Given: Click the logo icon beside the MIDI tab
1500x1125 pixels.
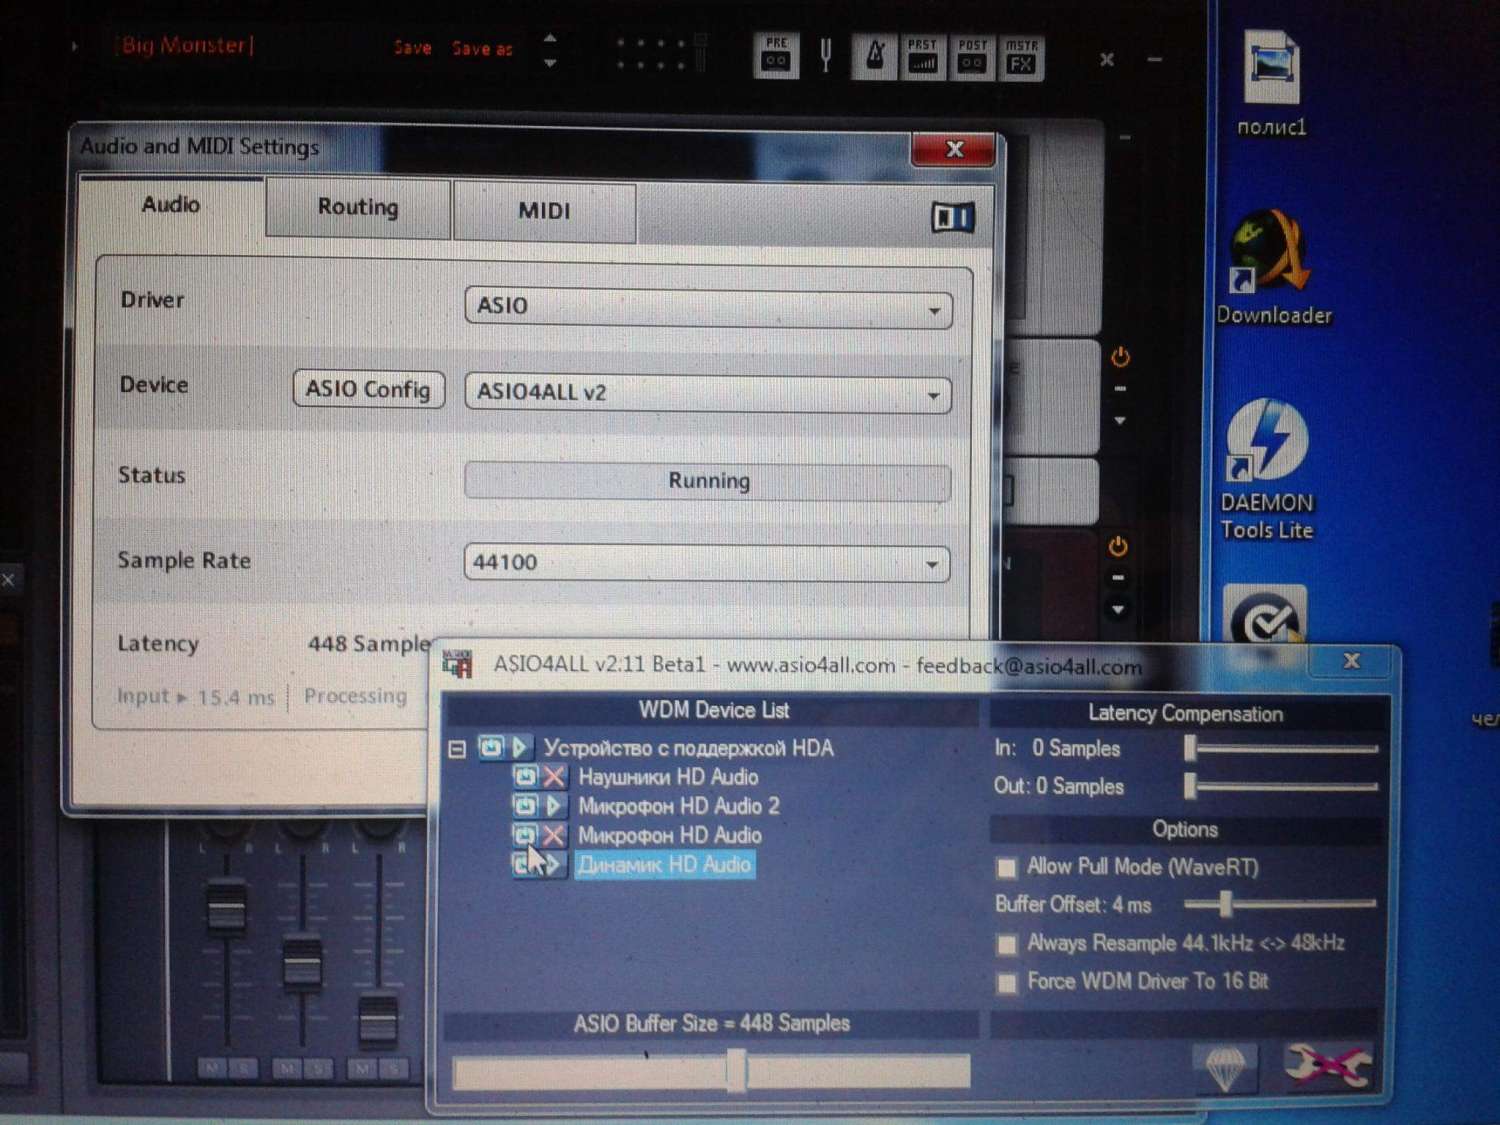Looking at the screenshot, I should click(x=953, y=217).
